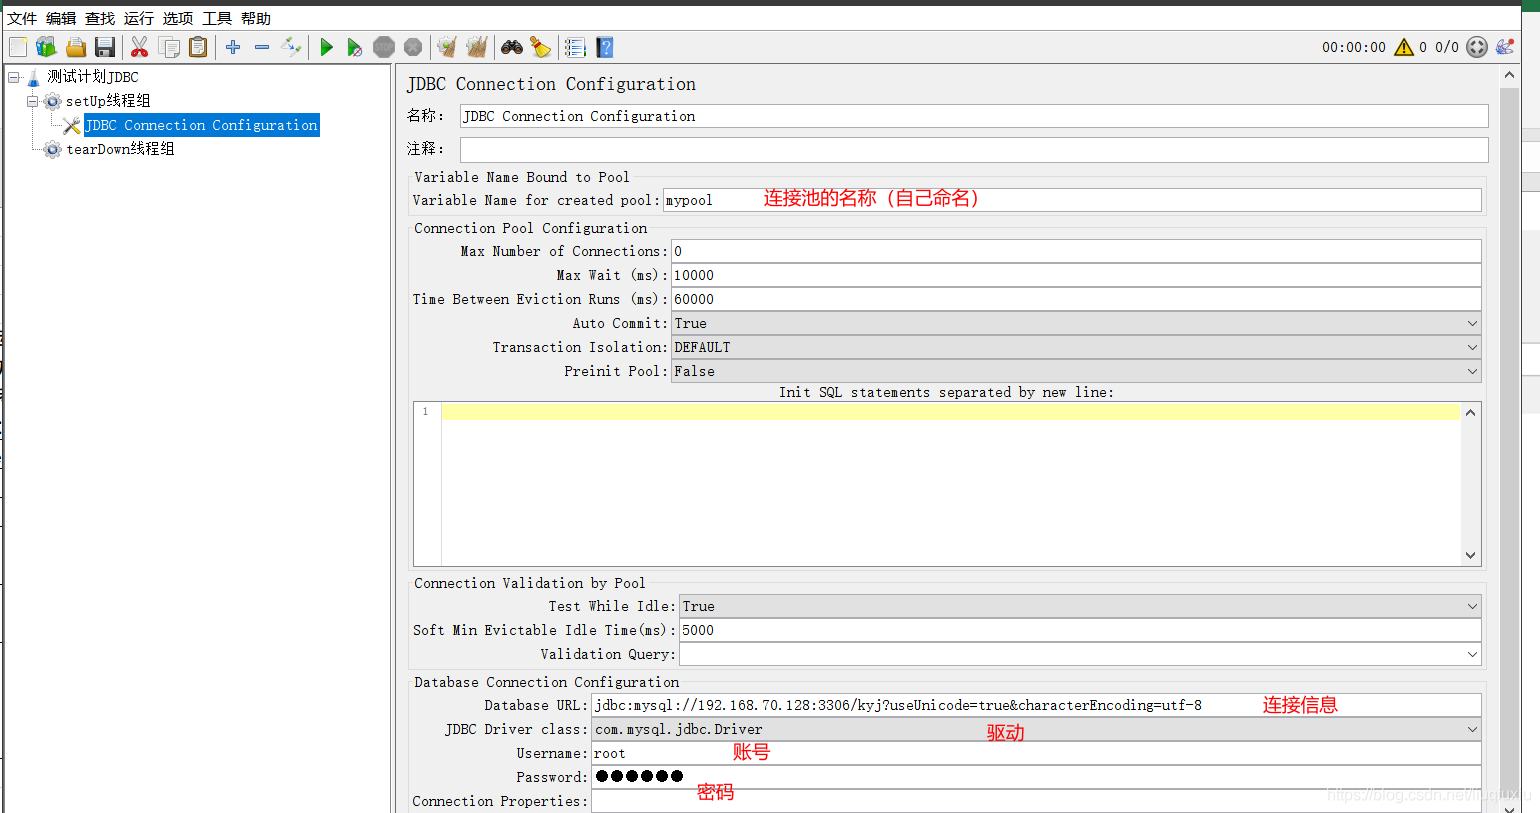The image size is (1540, 813).
Task: Click the Database URL field
Action: (x=1036, y=705)
